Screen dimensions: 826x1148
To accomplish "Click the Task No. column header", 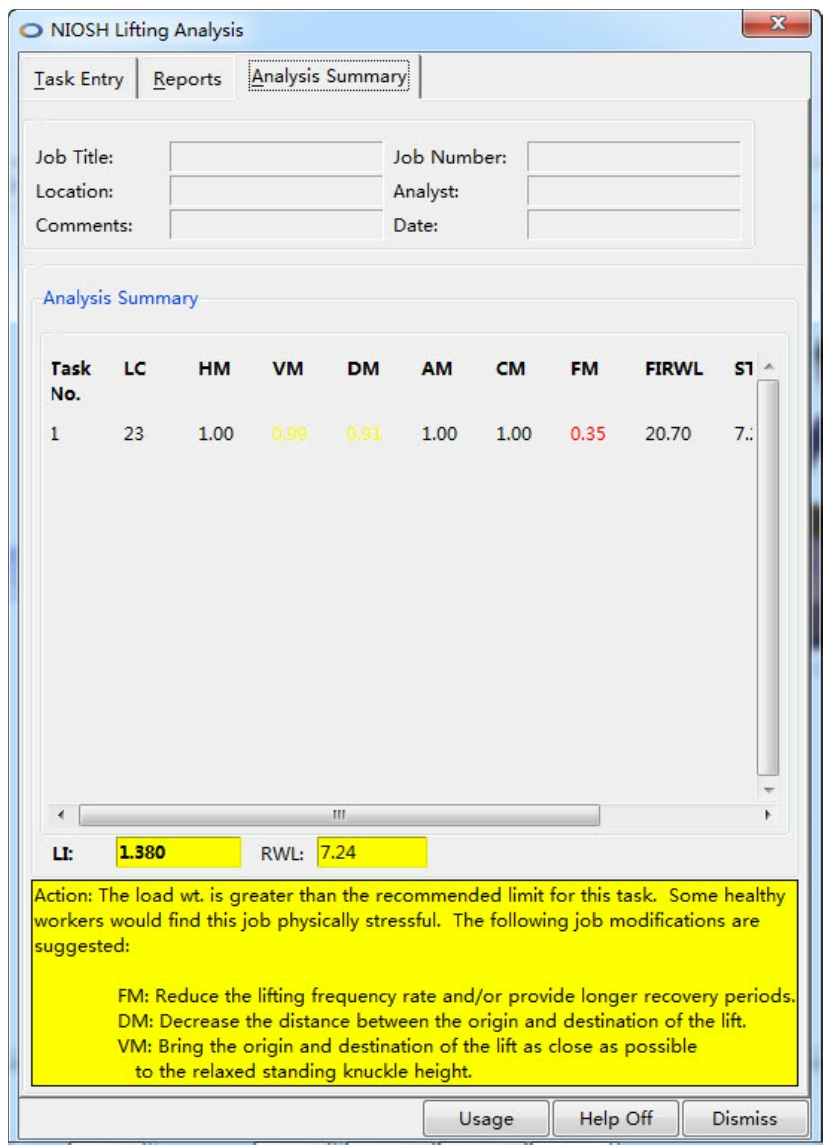I will 70,381.
